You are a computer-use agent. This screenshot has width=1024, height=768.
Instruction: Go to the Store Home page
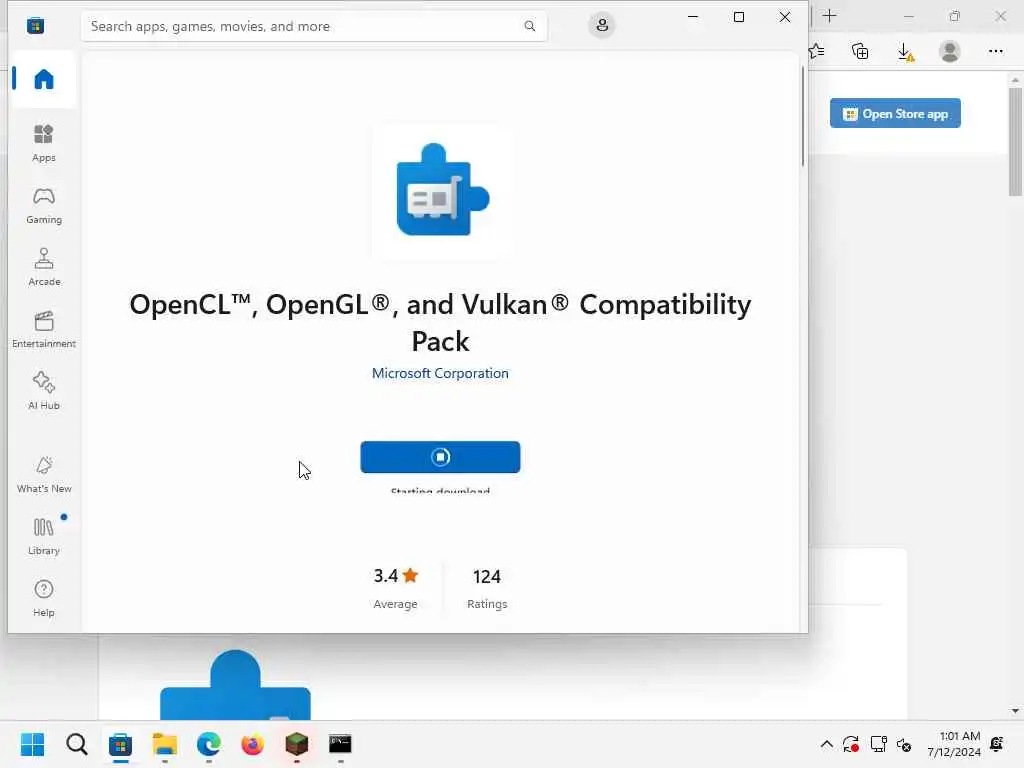pos(44,79)
